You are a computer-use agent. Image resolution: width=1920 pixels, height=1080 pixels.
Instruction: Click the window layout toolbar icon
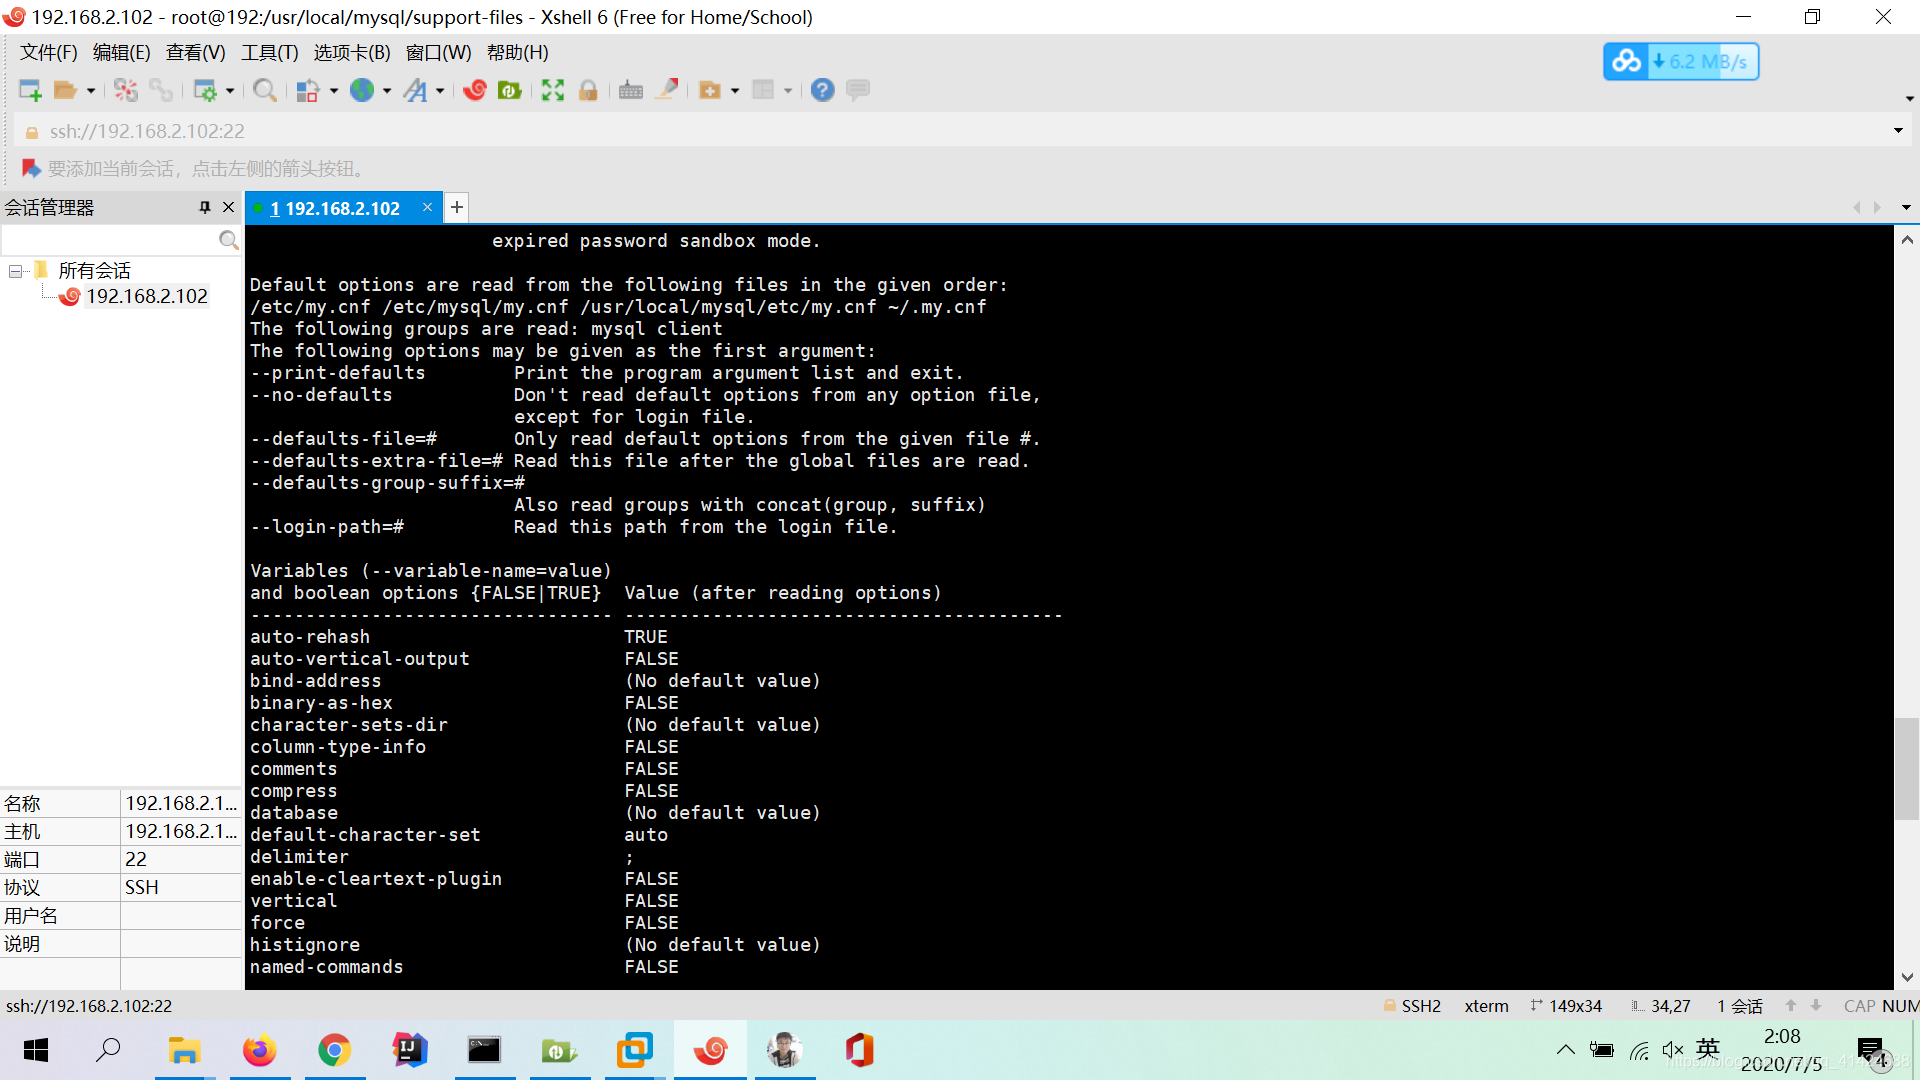pyautogui.click(x=763, y=90)
